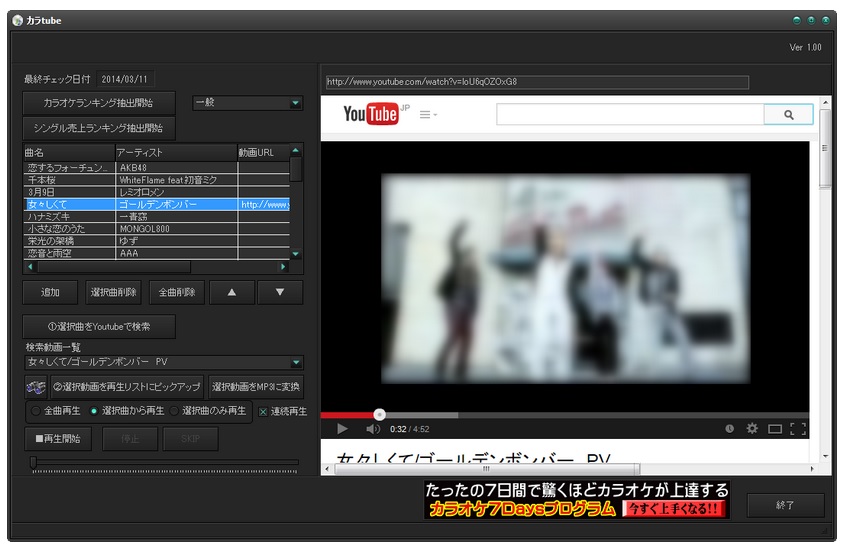
Task: Click the binoculars search icon
Action: [x=36, y=387]
